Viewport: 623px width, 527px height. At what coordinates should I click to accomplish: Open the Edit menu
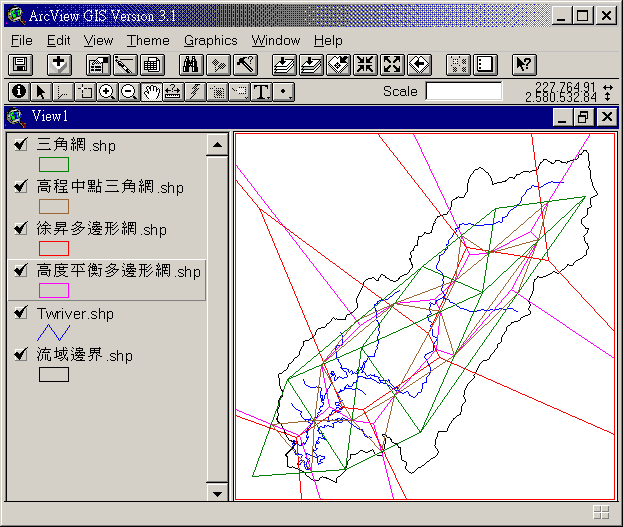coord(58,41)
